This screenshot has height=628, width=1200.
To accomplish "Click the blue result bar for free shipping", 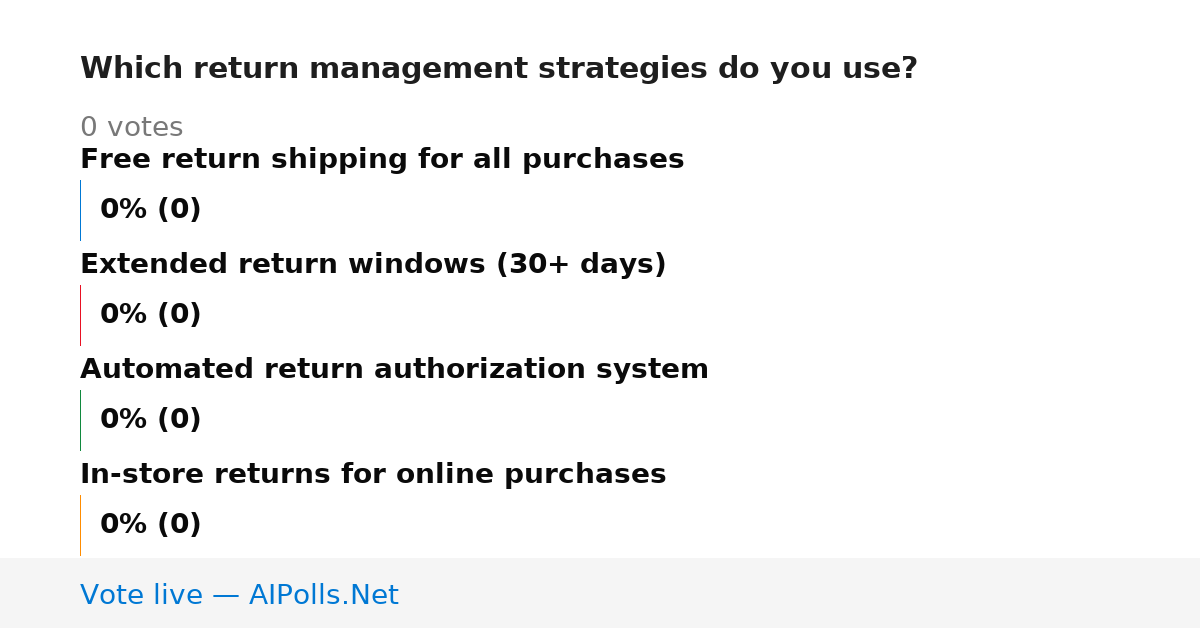I will (x=80, y=210).
